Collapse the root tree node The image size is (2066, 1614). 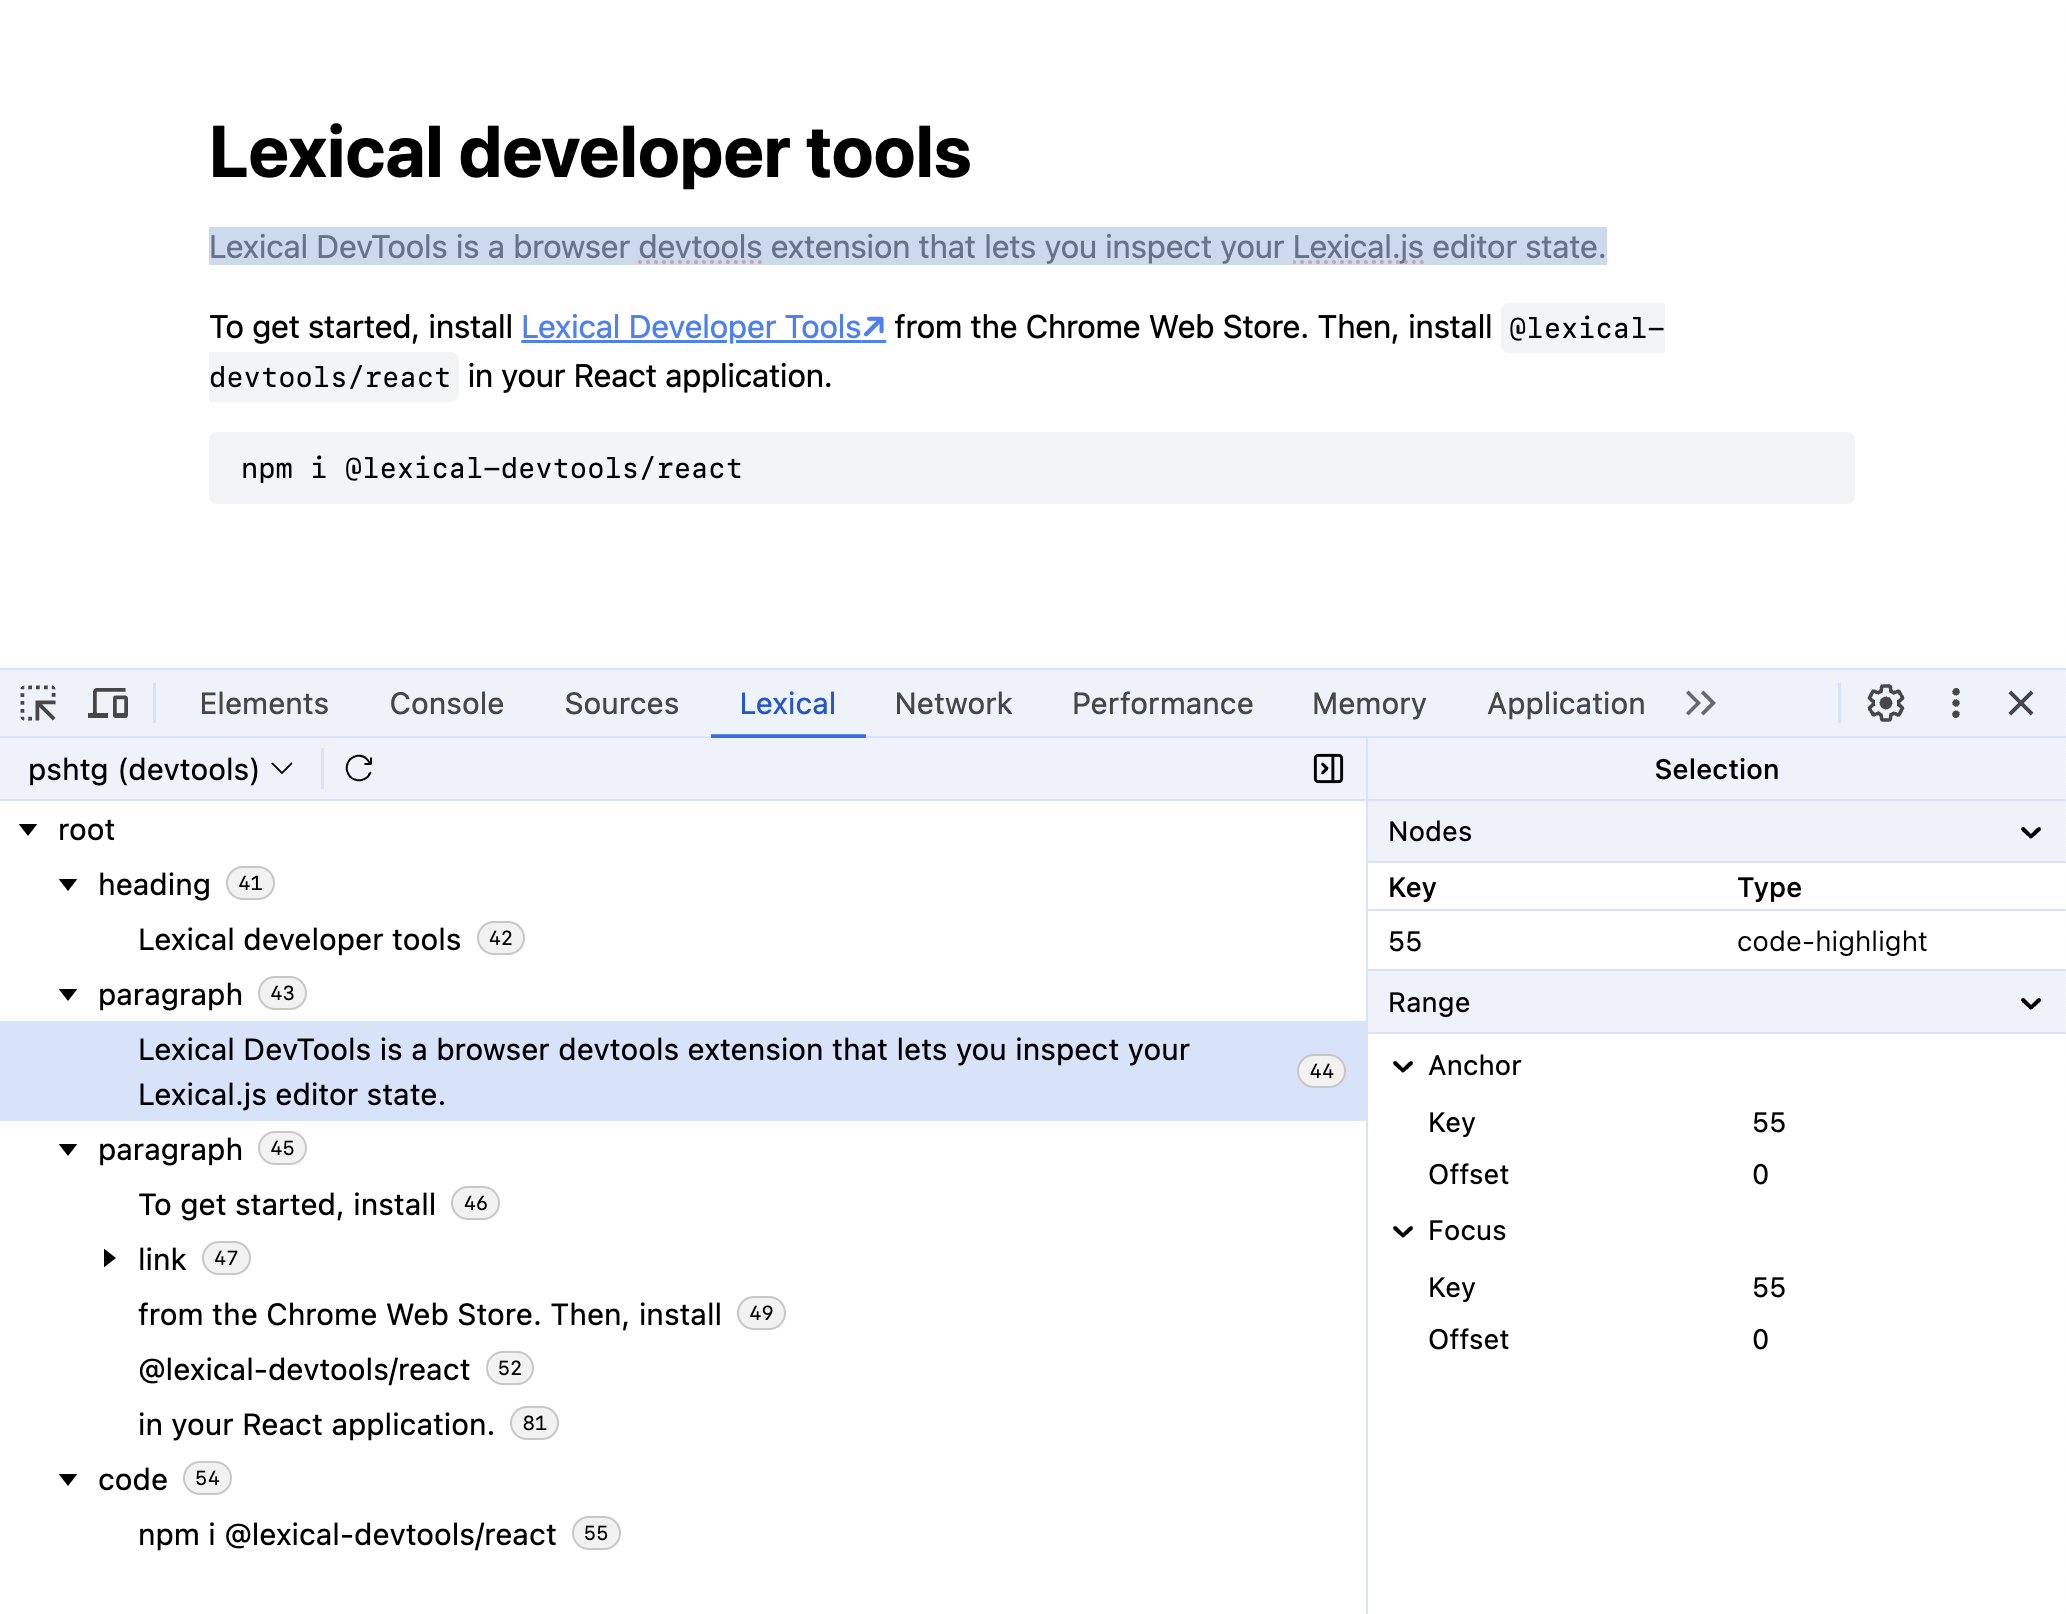click(x=29, y=829)
